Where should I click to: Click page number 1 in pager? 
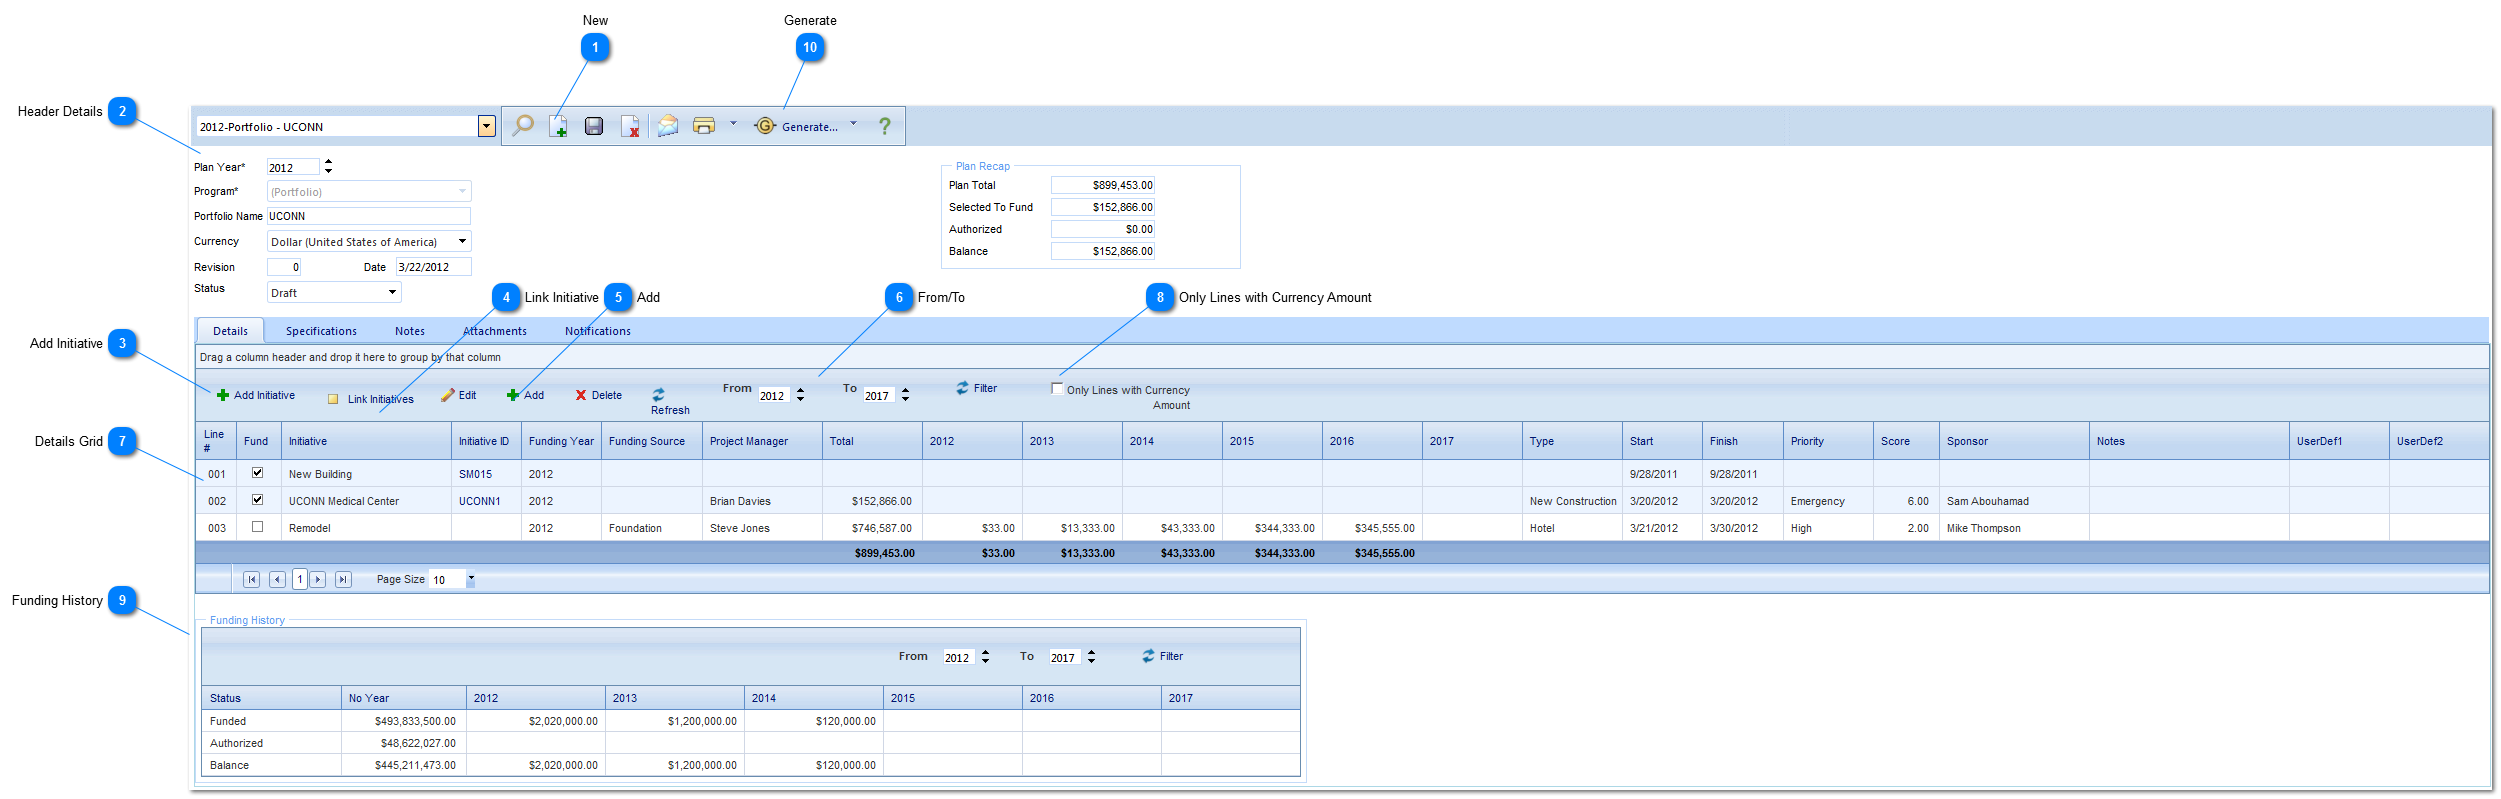300,579
